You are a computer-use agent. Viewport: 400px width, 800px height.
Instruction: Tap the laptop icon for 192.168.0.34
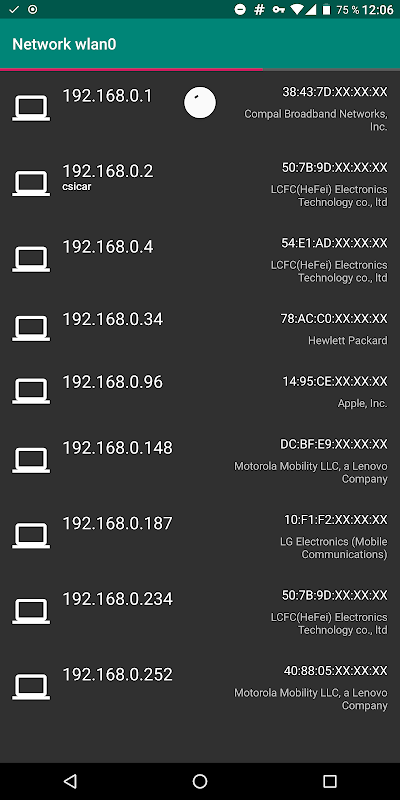31,328
